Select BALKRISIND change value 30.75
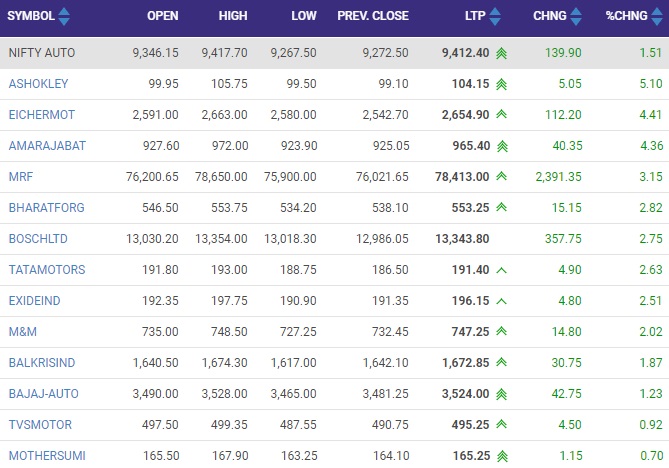The width and height of the screenshot is (669, 468). (x=567, y=363)
